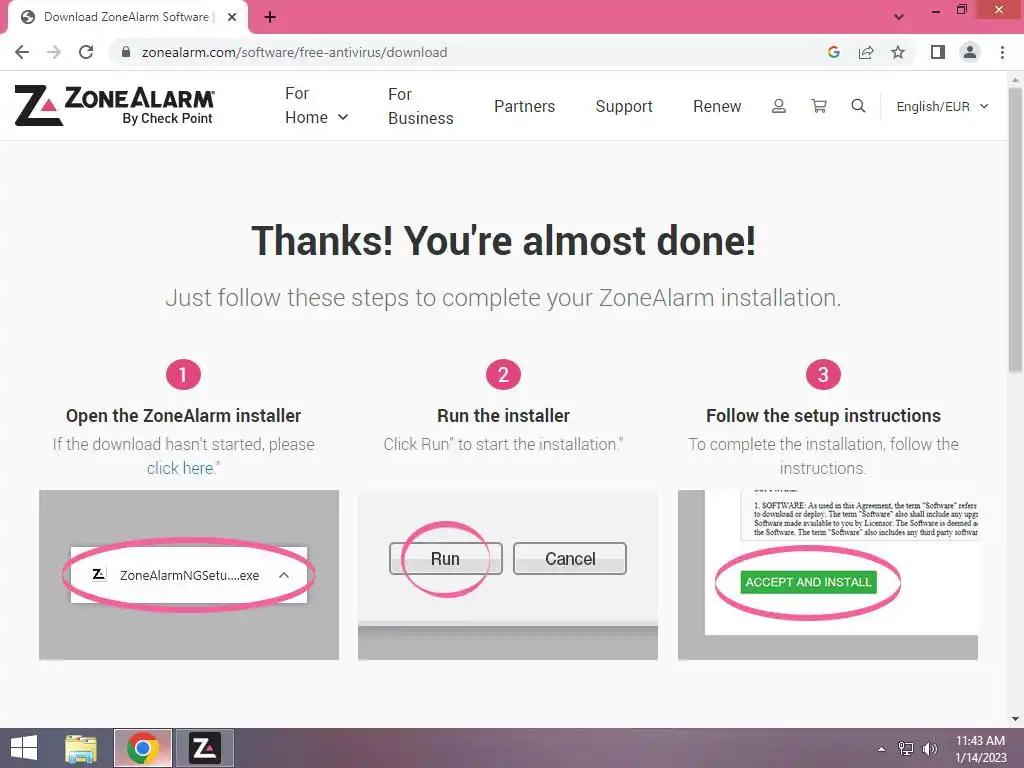This screenshot has height=768, width=1024.
Task: Click the 'Follow the setup instructions' heading
Action: [x=823, y=415]
